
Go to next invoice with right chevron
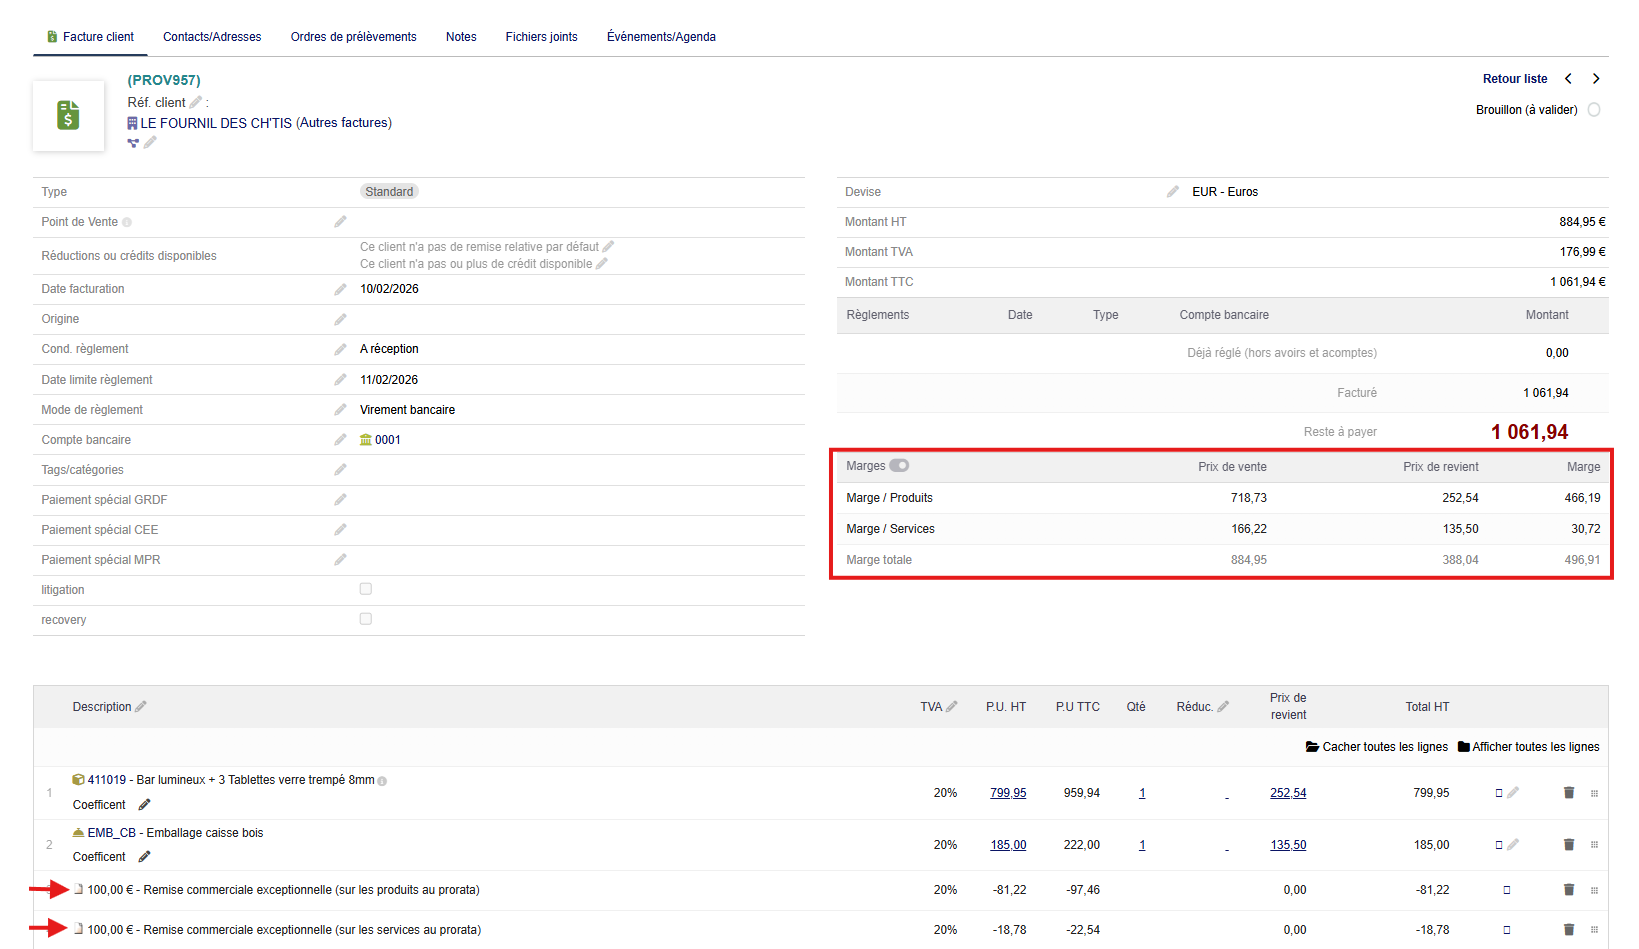1596,79
